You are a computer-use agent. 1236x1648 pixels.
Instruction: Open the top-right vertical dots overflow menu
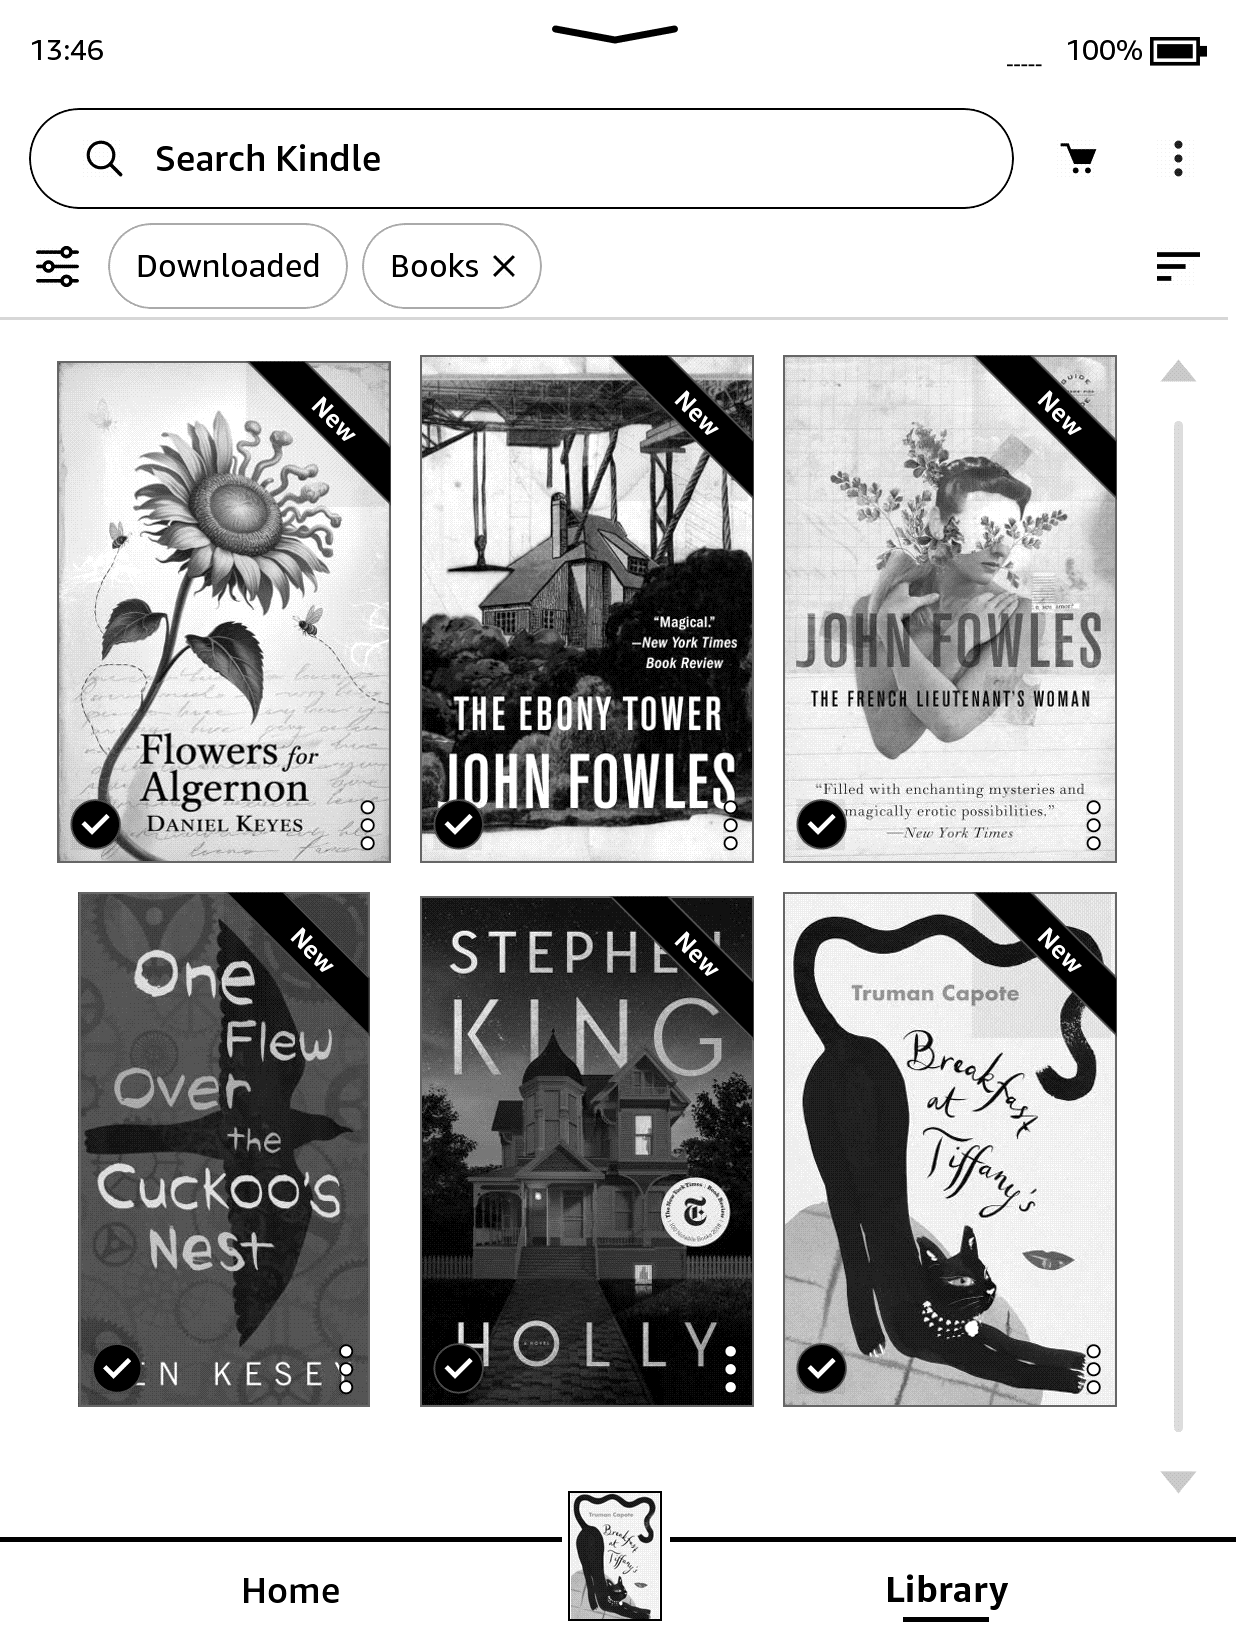[x=1179, y=158]
